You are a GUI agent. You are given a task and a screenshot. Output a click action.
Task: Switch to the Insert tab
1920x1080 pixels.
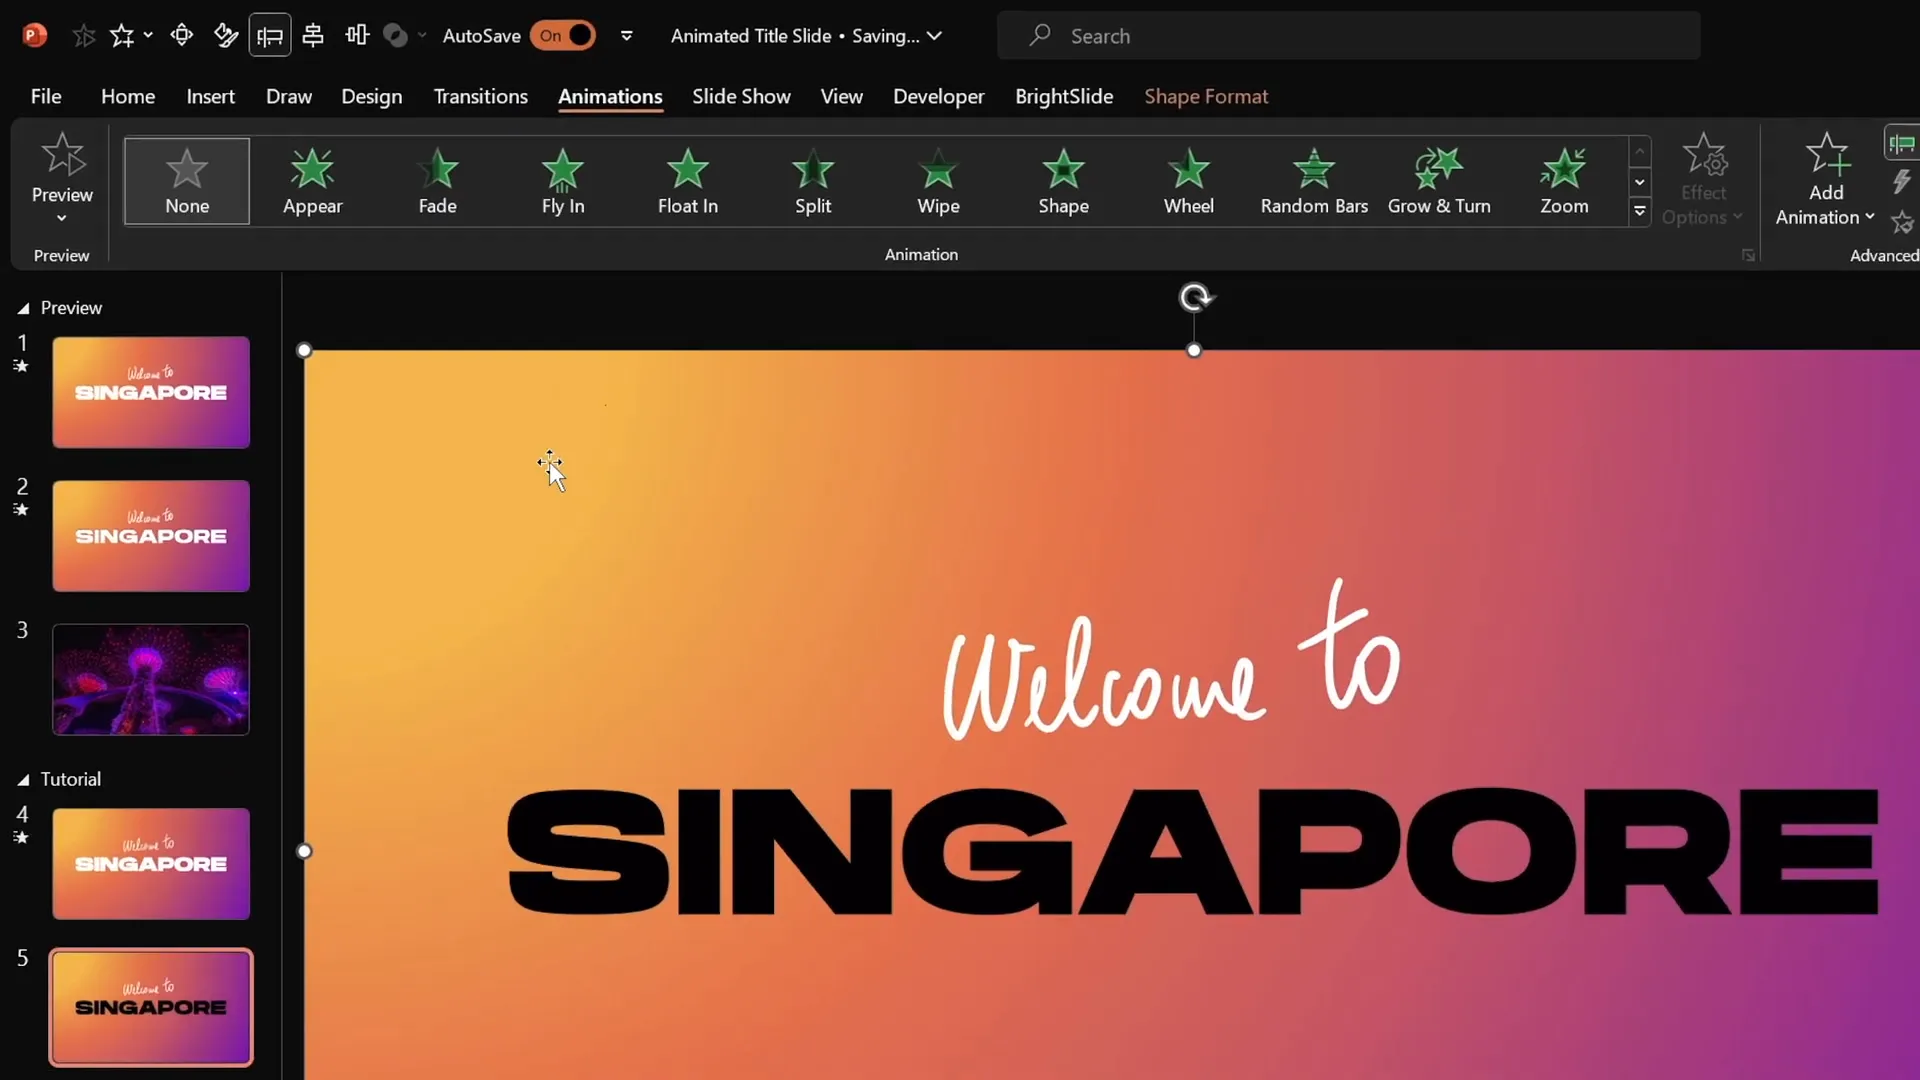click(x=210, y=96)
